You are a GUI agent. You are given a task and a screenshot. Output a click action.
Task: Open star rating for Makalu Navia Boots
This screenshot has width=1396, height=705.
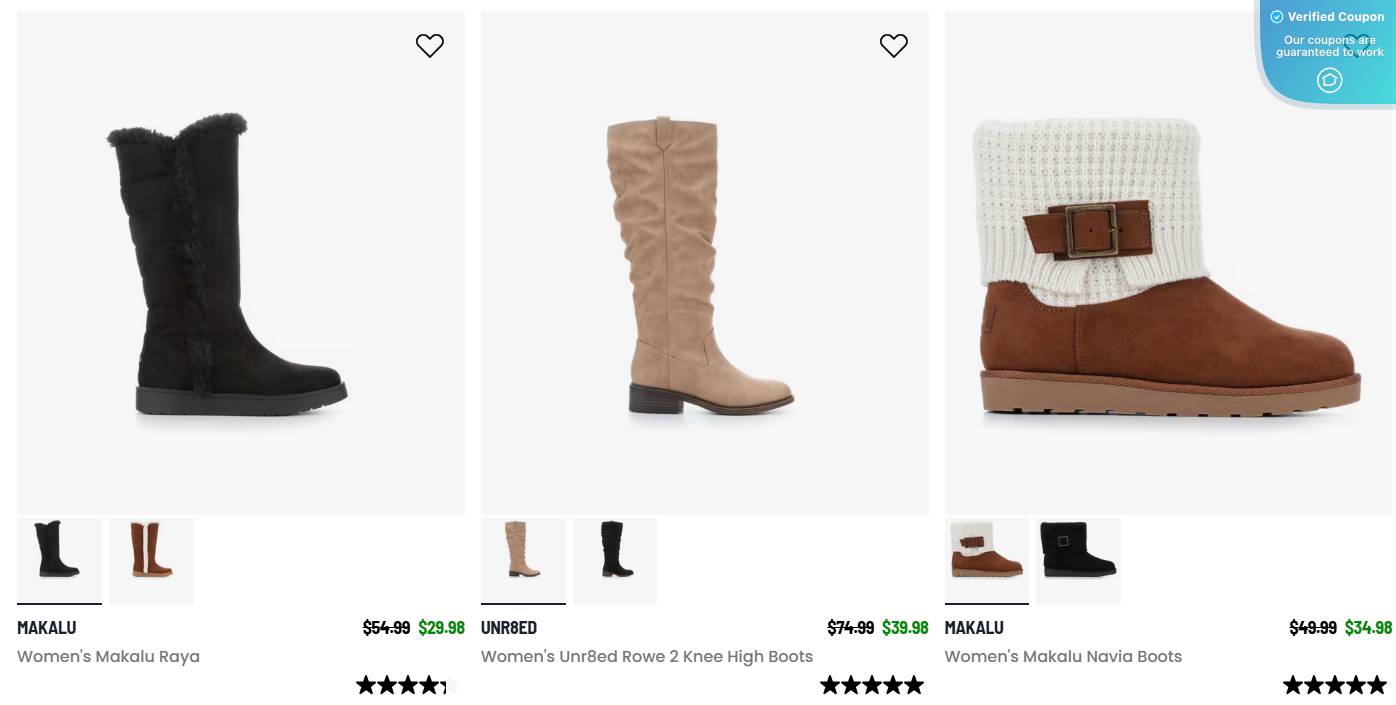pyautogui.click(x=1336, y=685)
